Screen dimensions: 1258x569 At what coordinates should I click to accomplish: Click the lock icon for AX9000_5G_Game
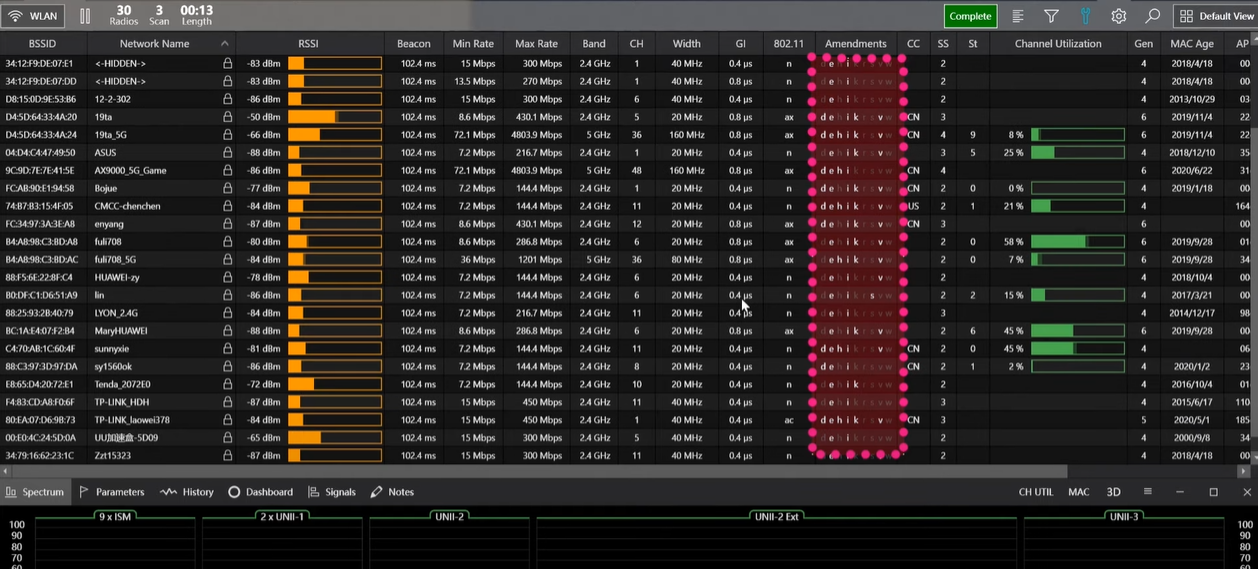pyautogui.click(x=228, y=171)
